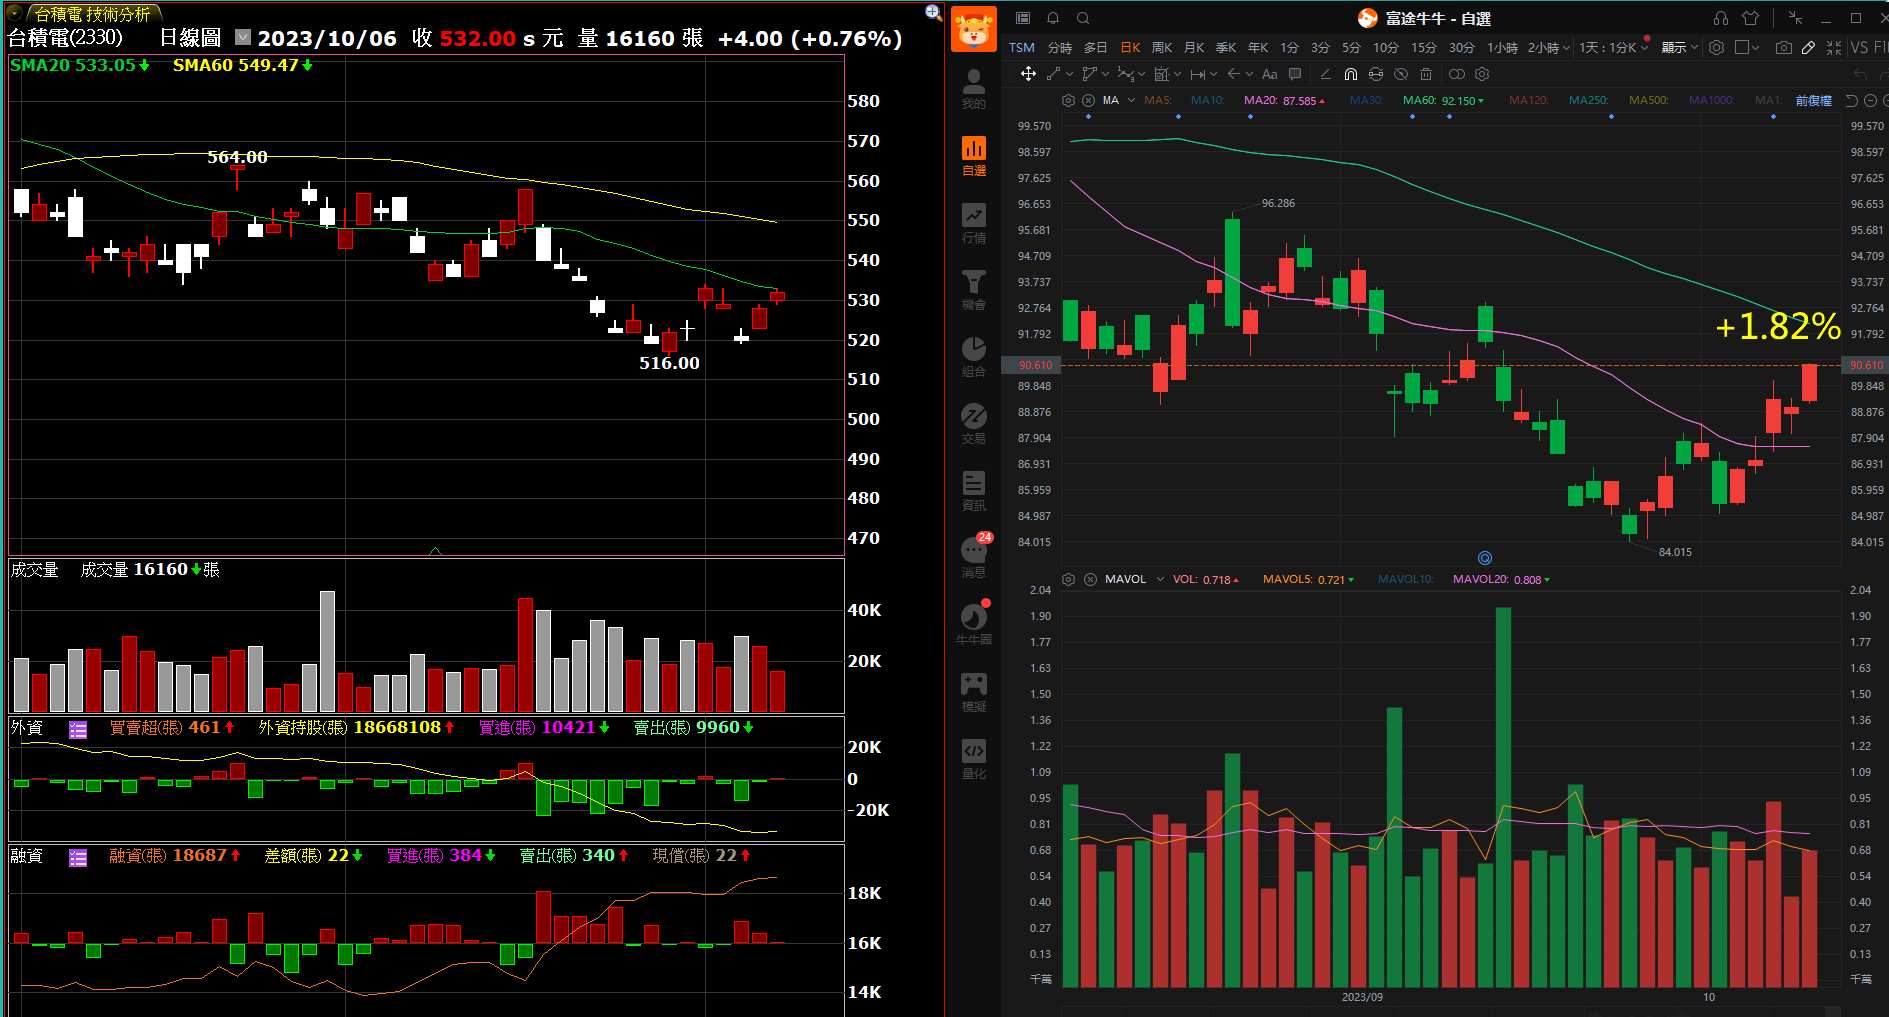Open 融資 list detail purple icon
The width and height of the screenshot is (1889, 1017).
pos(78,857)
